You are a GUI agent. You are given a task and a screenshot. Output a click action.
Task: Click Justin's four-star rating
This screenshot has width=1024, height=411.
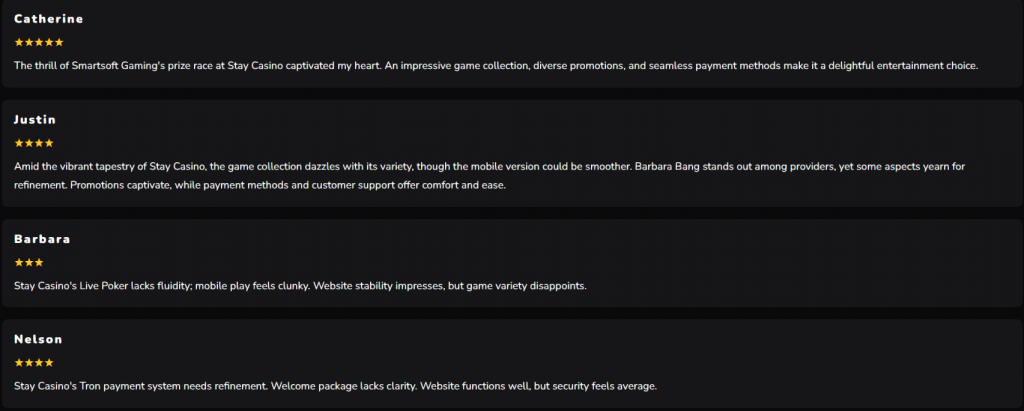tap(34, 143)
